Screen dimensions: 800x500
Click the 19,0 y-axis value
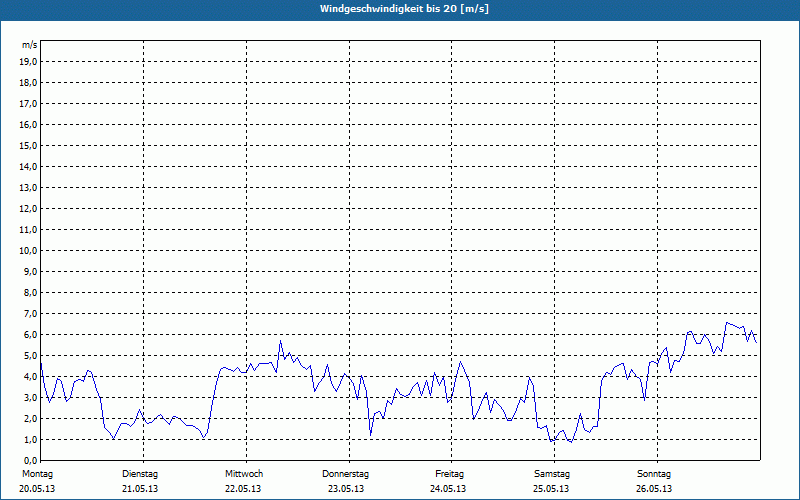(x=28, y=62)
